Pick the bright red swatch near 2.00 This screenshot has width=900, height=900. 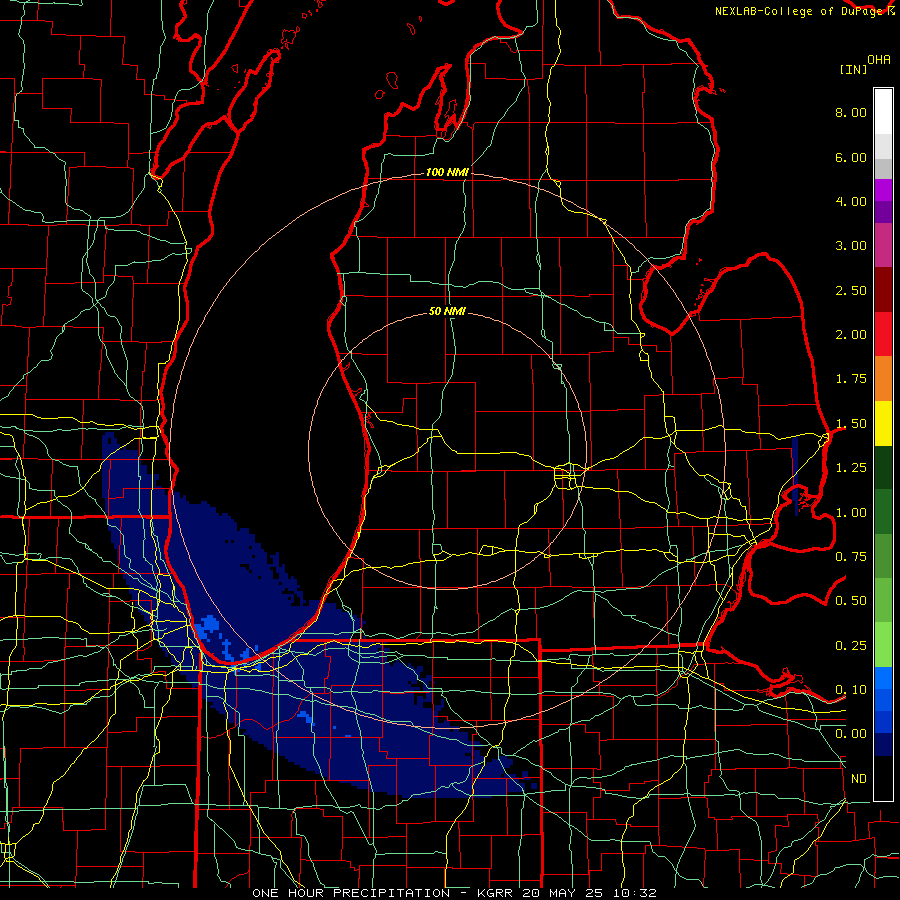click(883, 334)
